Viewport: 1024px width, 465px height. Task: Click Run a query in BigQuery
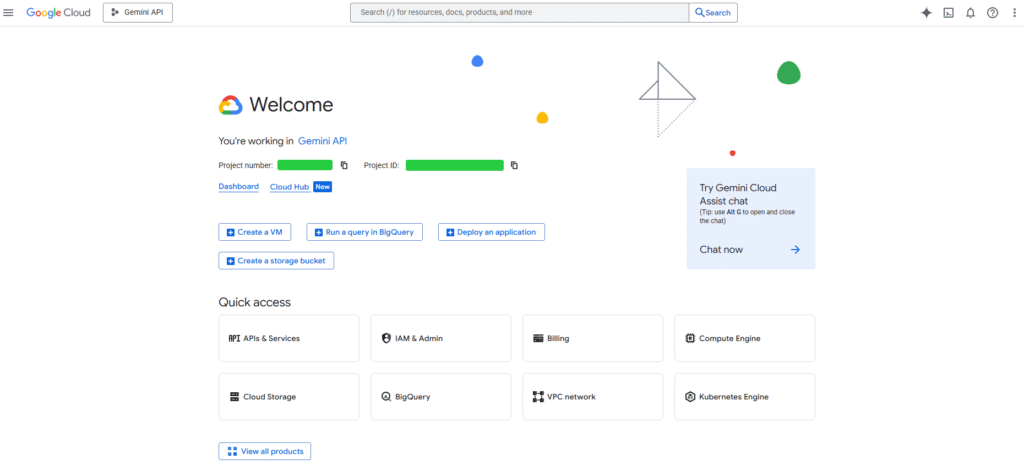[x=364, y=232]
